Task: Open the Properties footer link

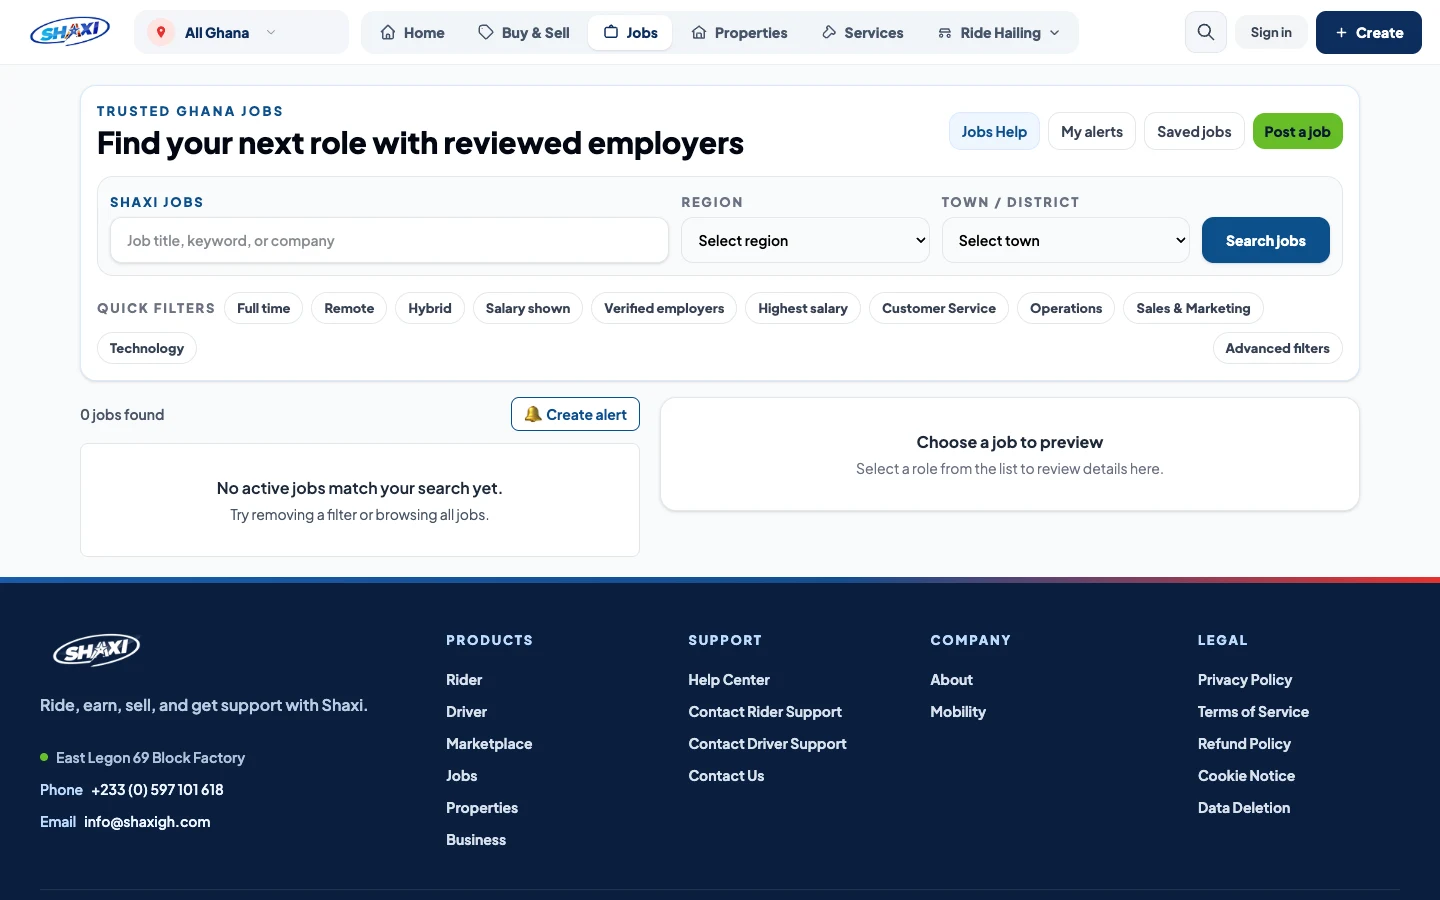Action: coord(482,808)
